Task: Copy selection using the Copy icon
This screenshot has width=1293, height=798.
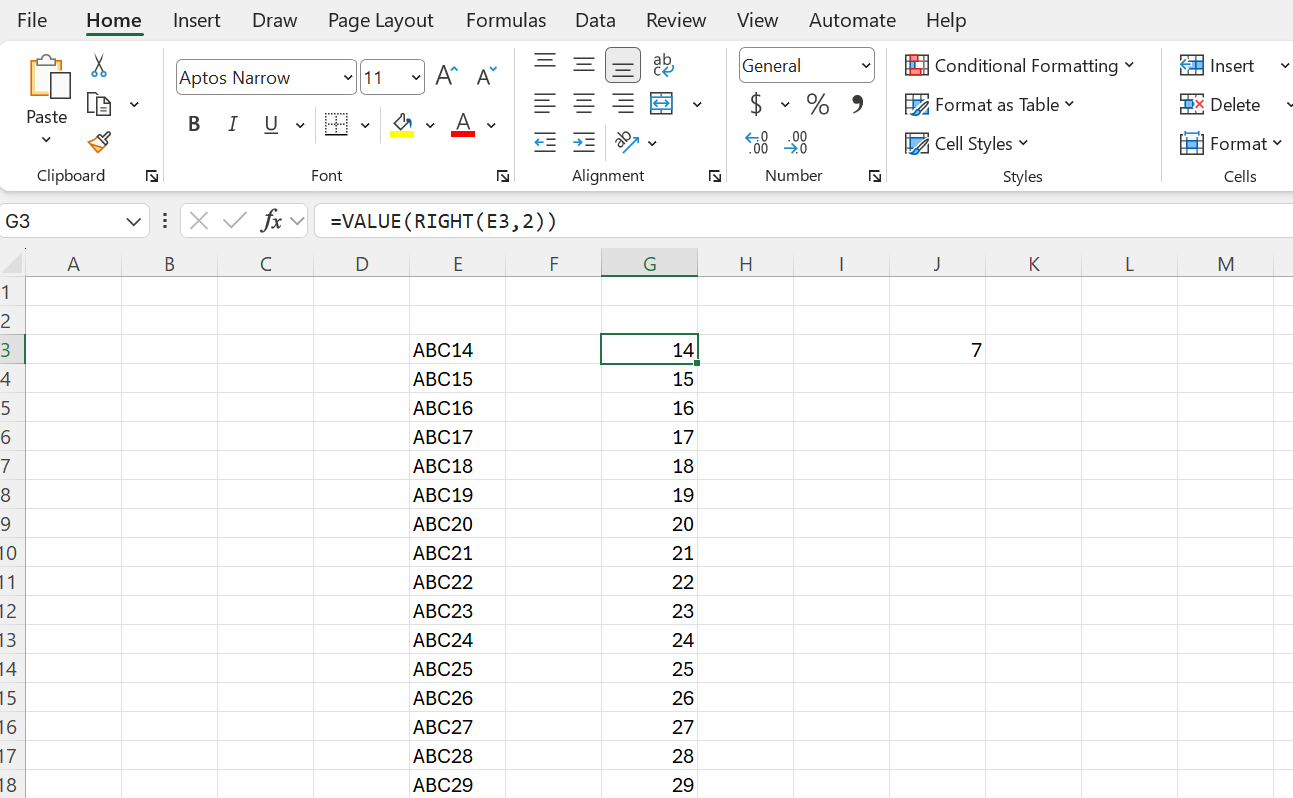Action: click(x=99, y=104)
